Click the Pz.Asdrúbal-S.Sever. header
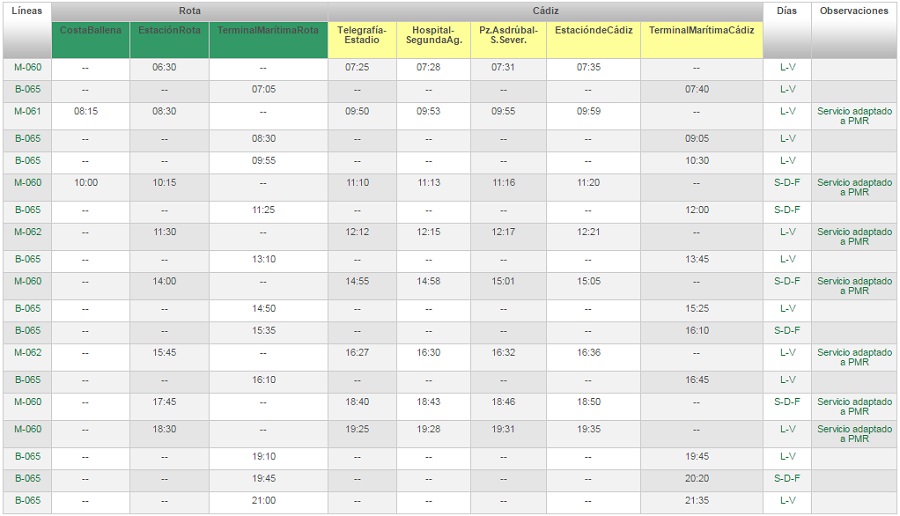The height and width of the screenshot is (516, 900). 508,35
